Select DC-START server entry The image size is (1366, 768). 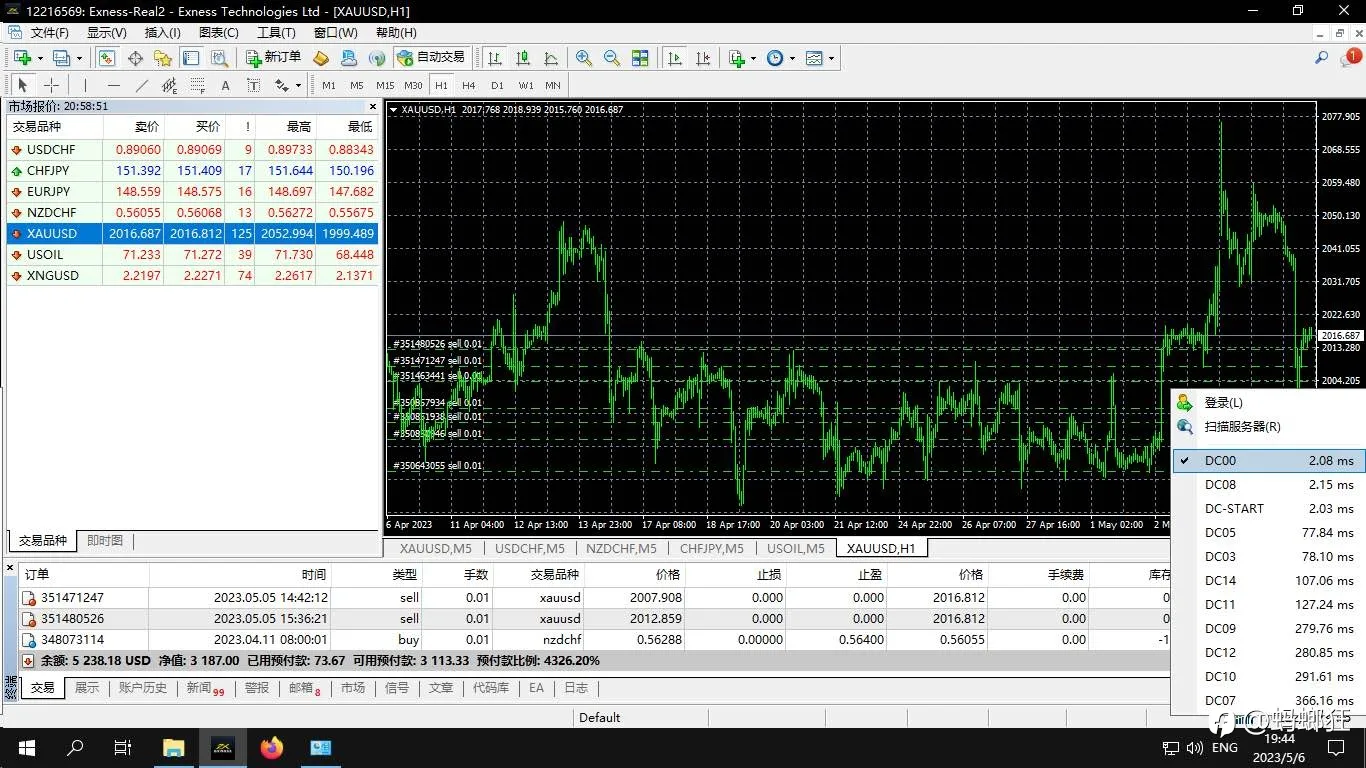(1268, 509)
